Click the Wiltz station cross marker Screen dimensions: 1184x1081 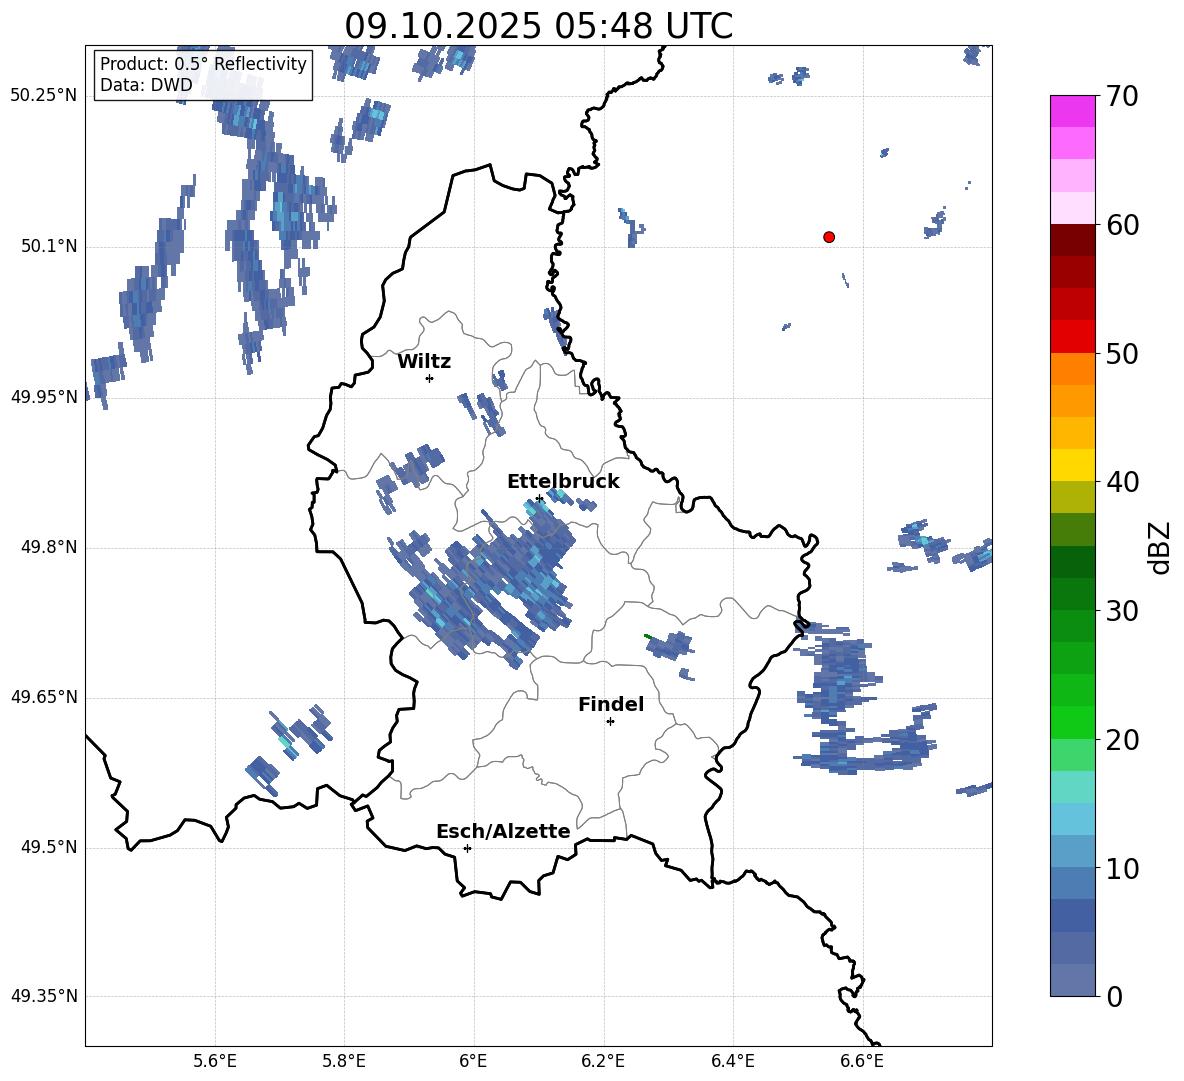click(x=430, y=378)
